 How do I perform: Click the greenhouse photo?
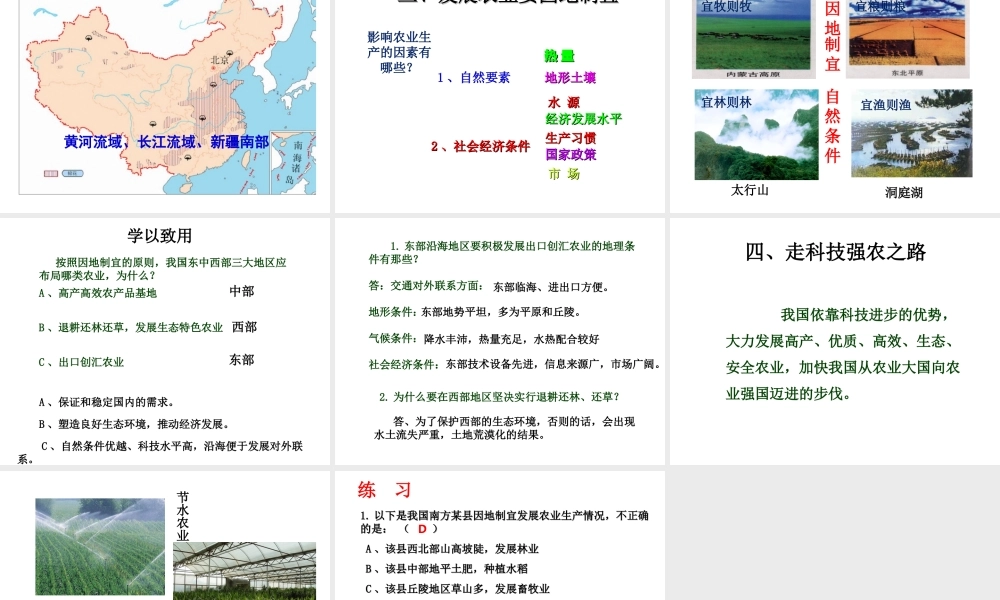[244, 571]
